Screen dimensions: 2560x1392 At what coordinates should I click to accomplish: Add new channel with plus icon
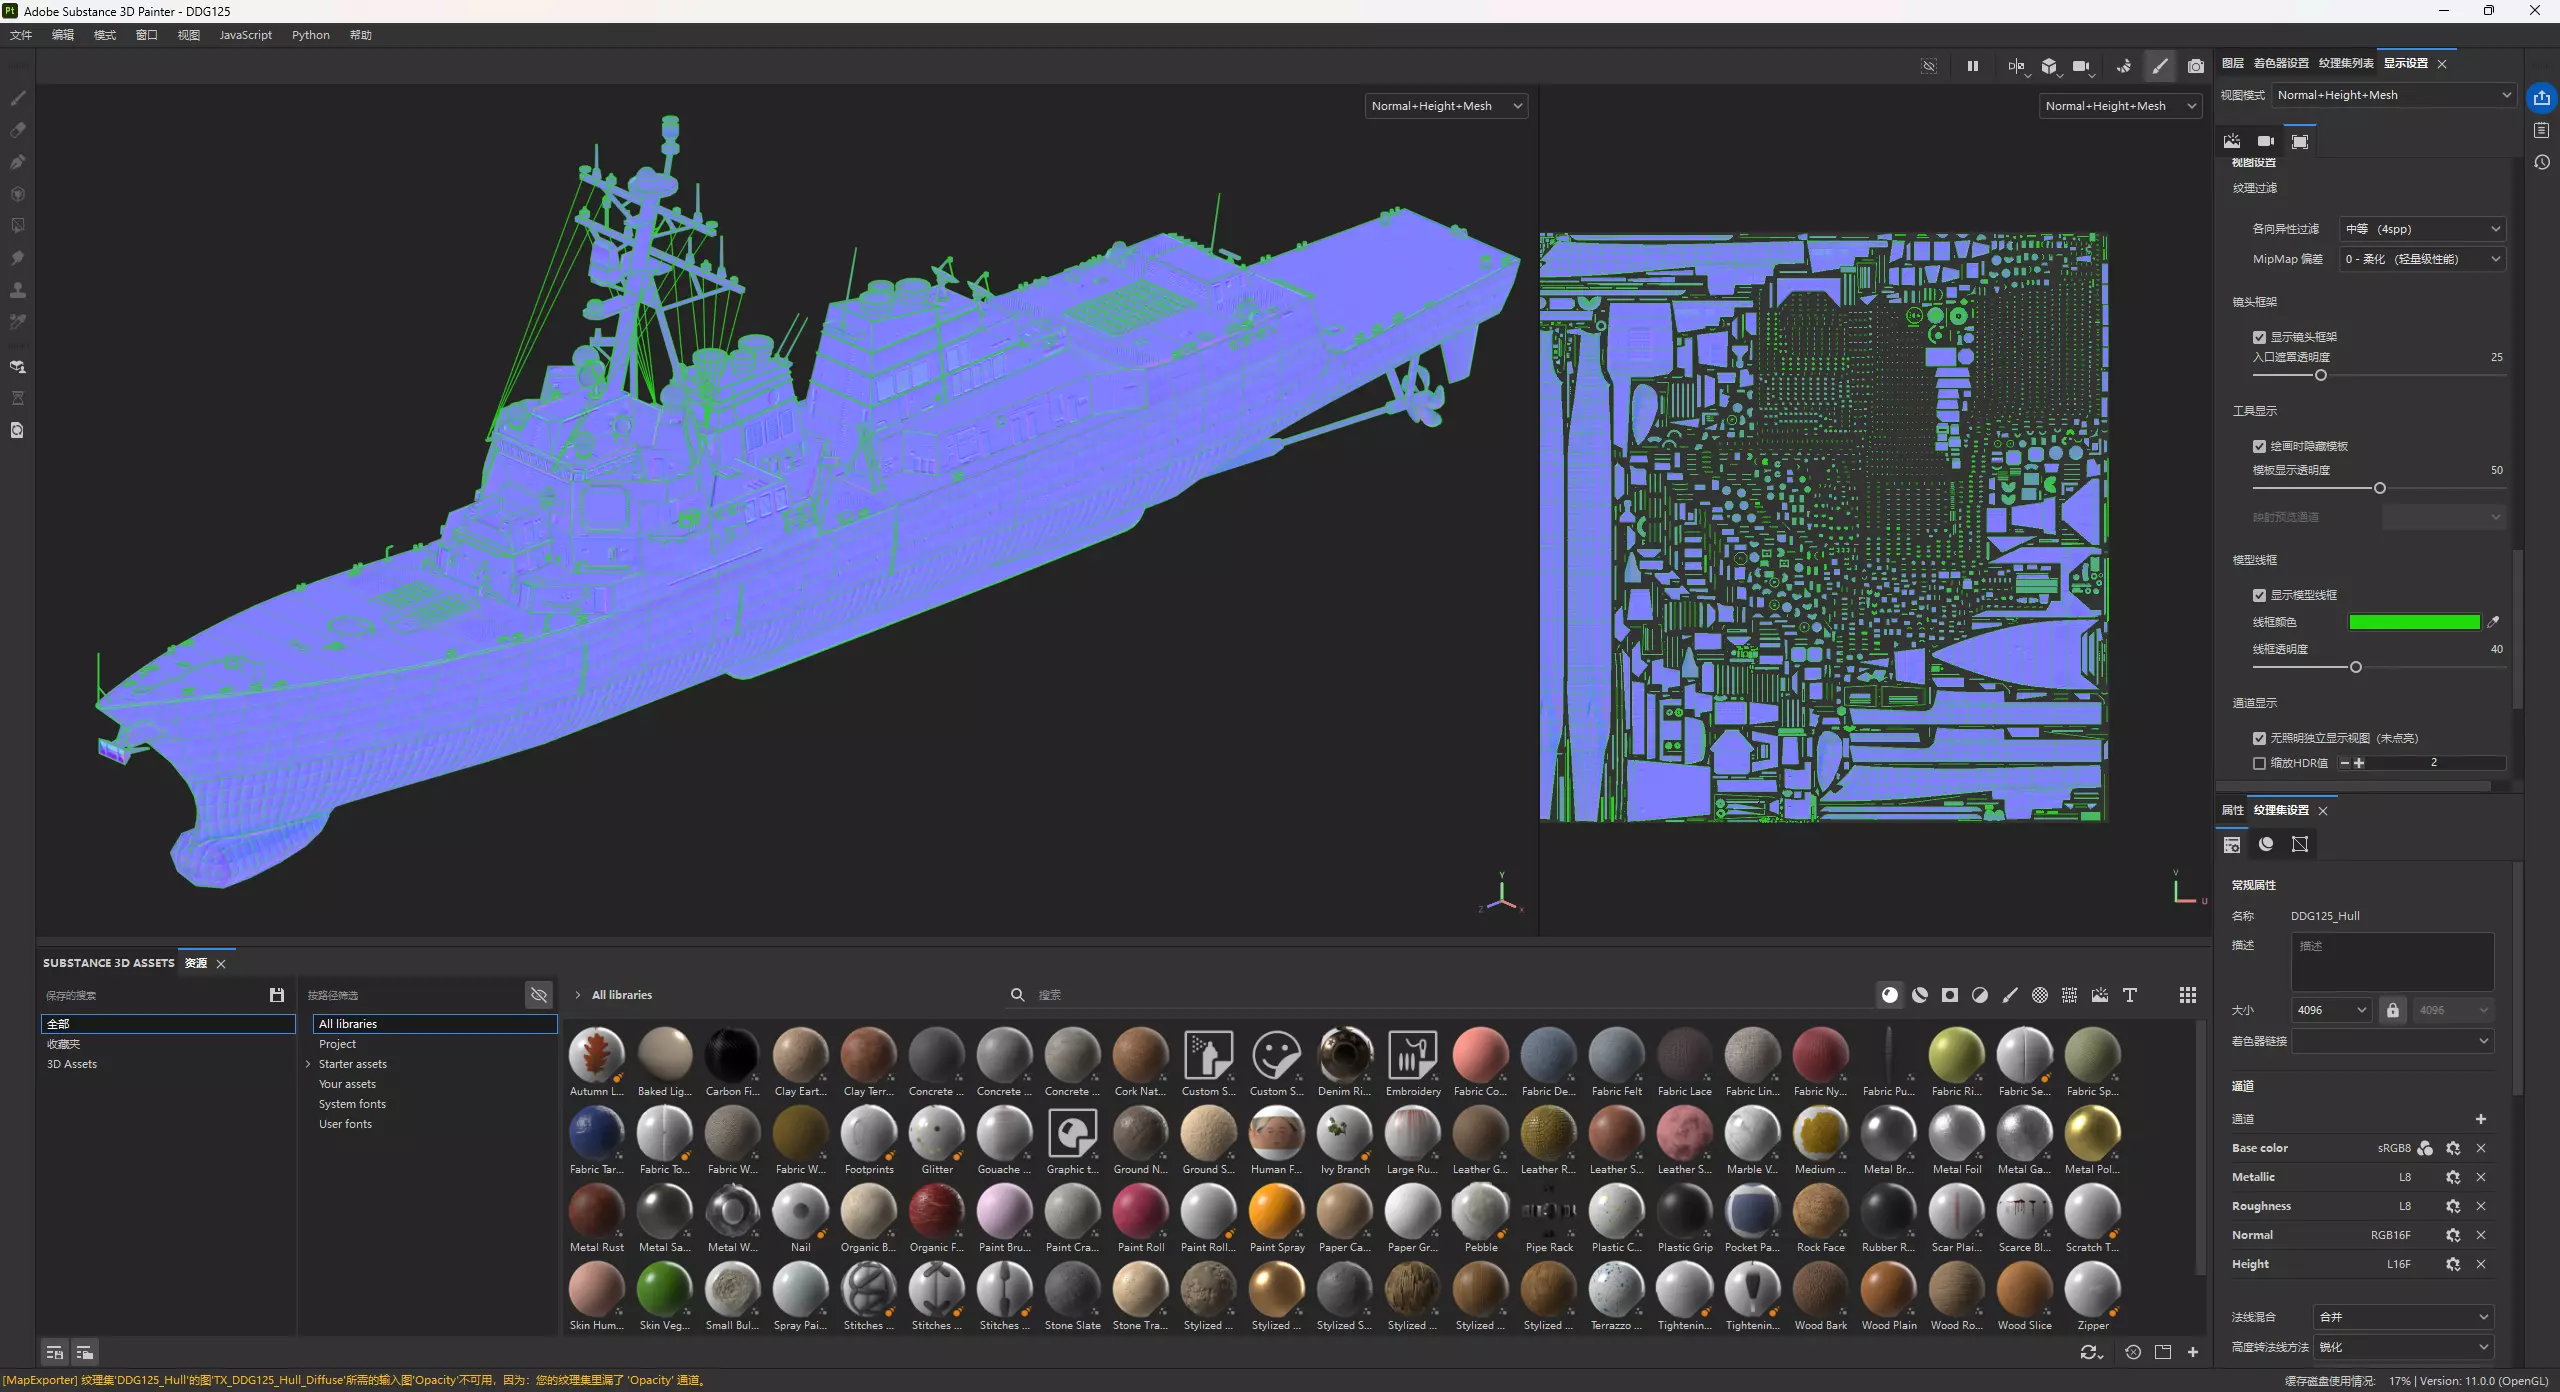point(2480,1119)
